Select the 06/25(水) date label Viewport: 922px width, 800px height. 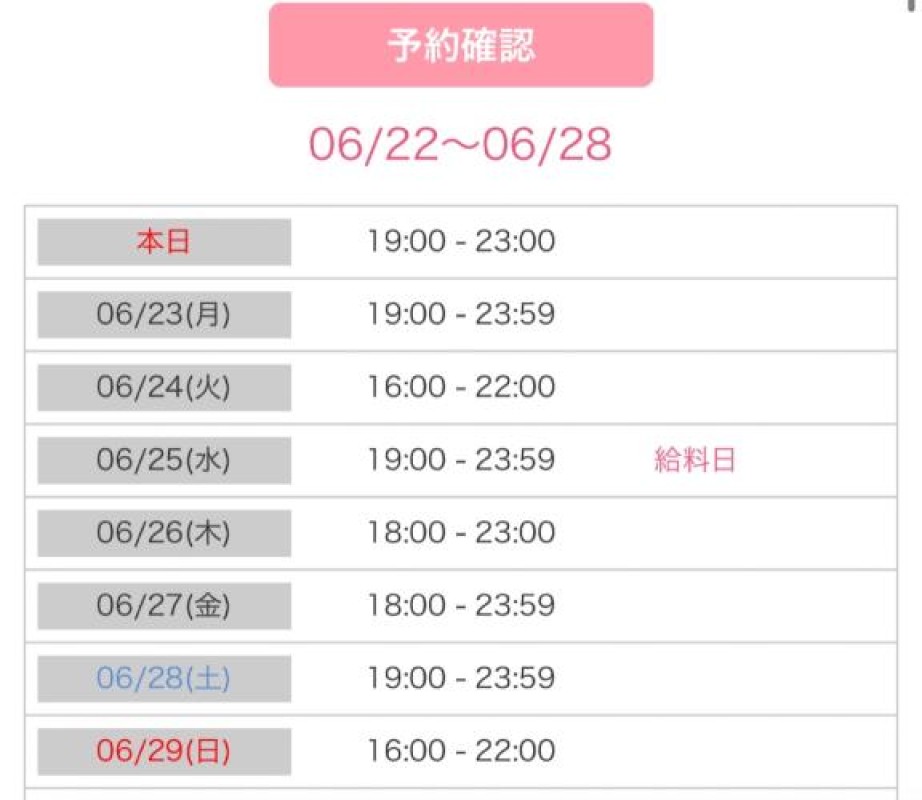164,460
